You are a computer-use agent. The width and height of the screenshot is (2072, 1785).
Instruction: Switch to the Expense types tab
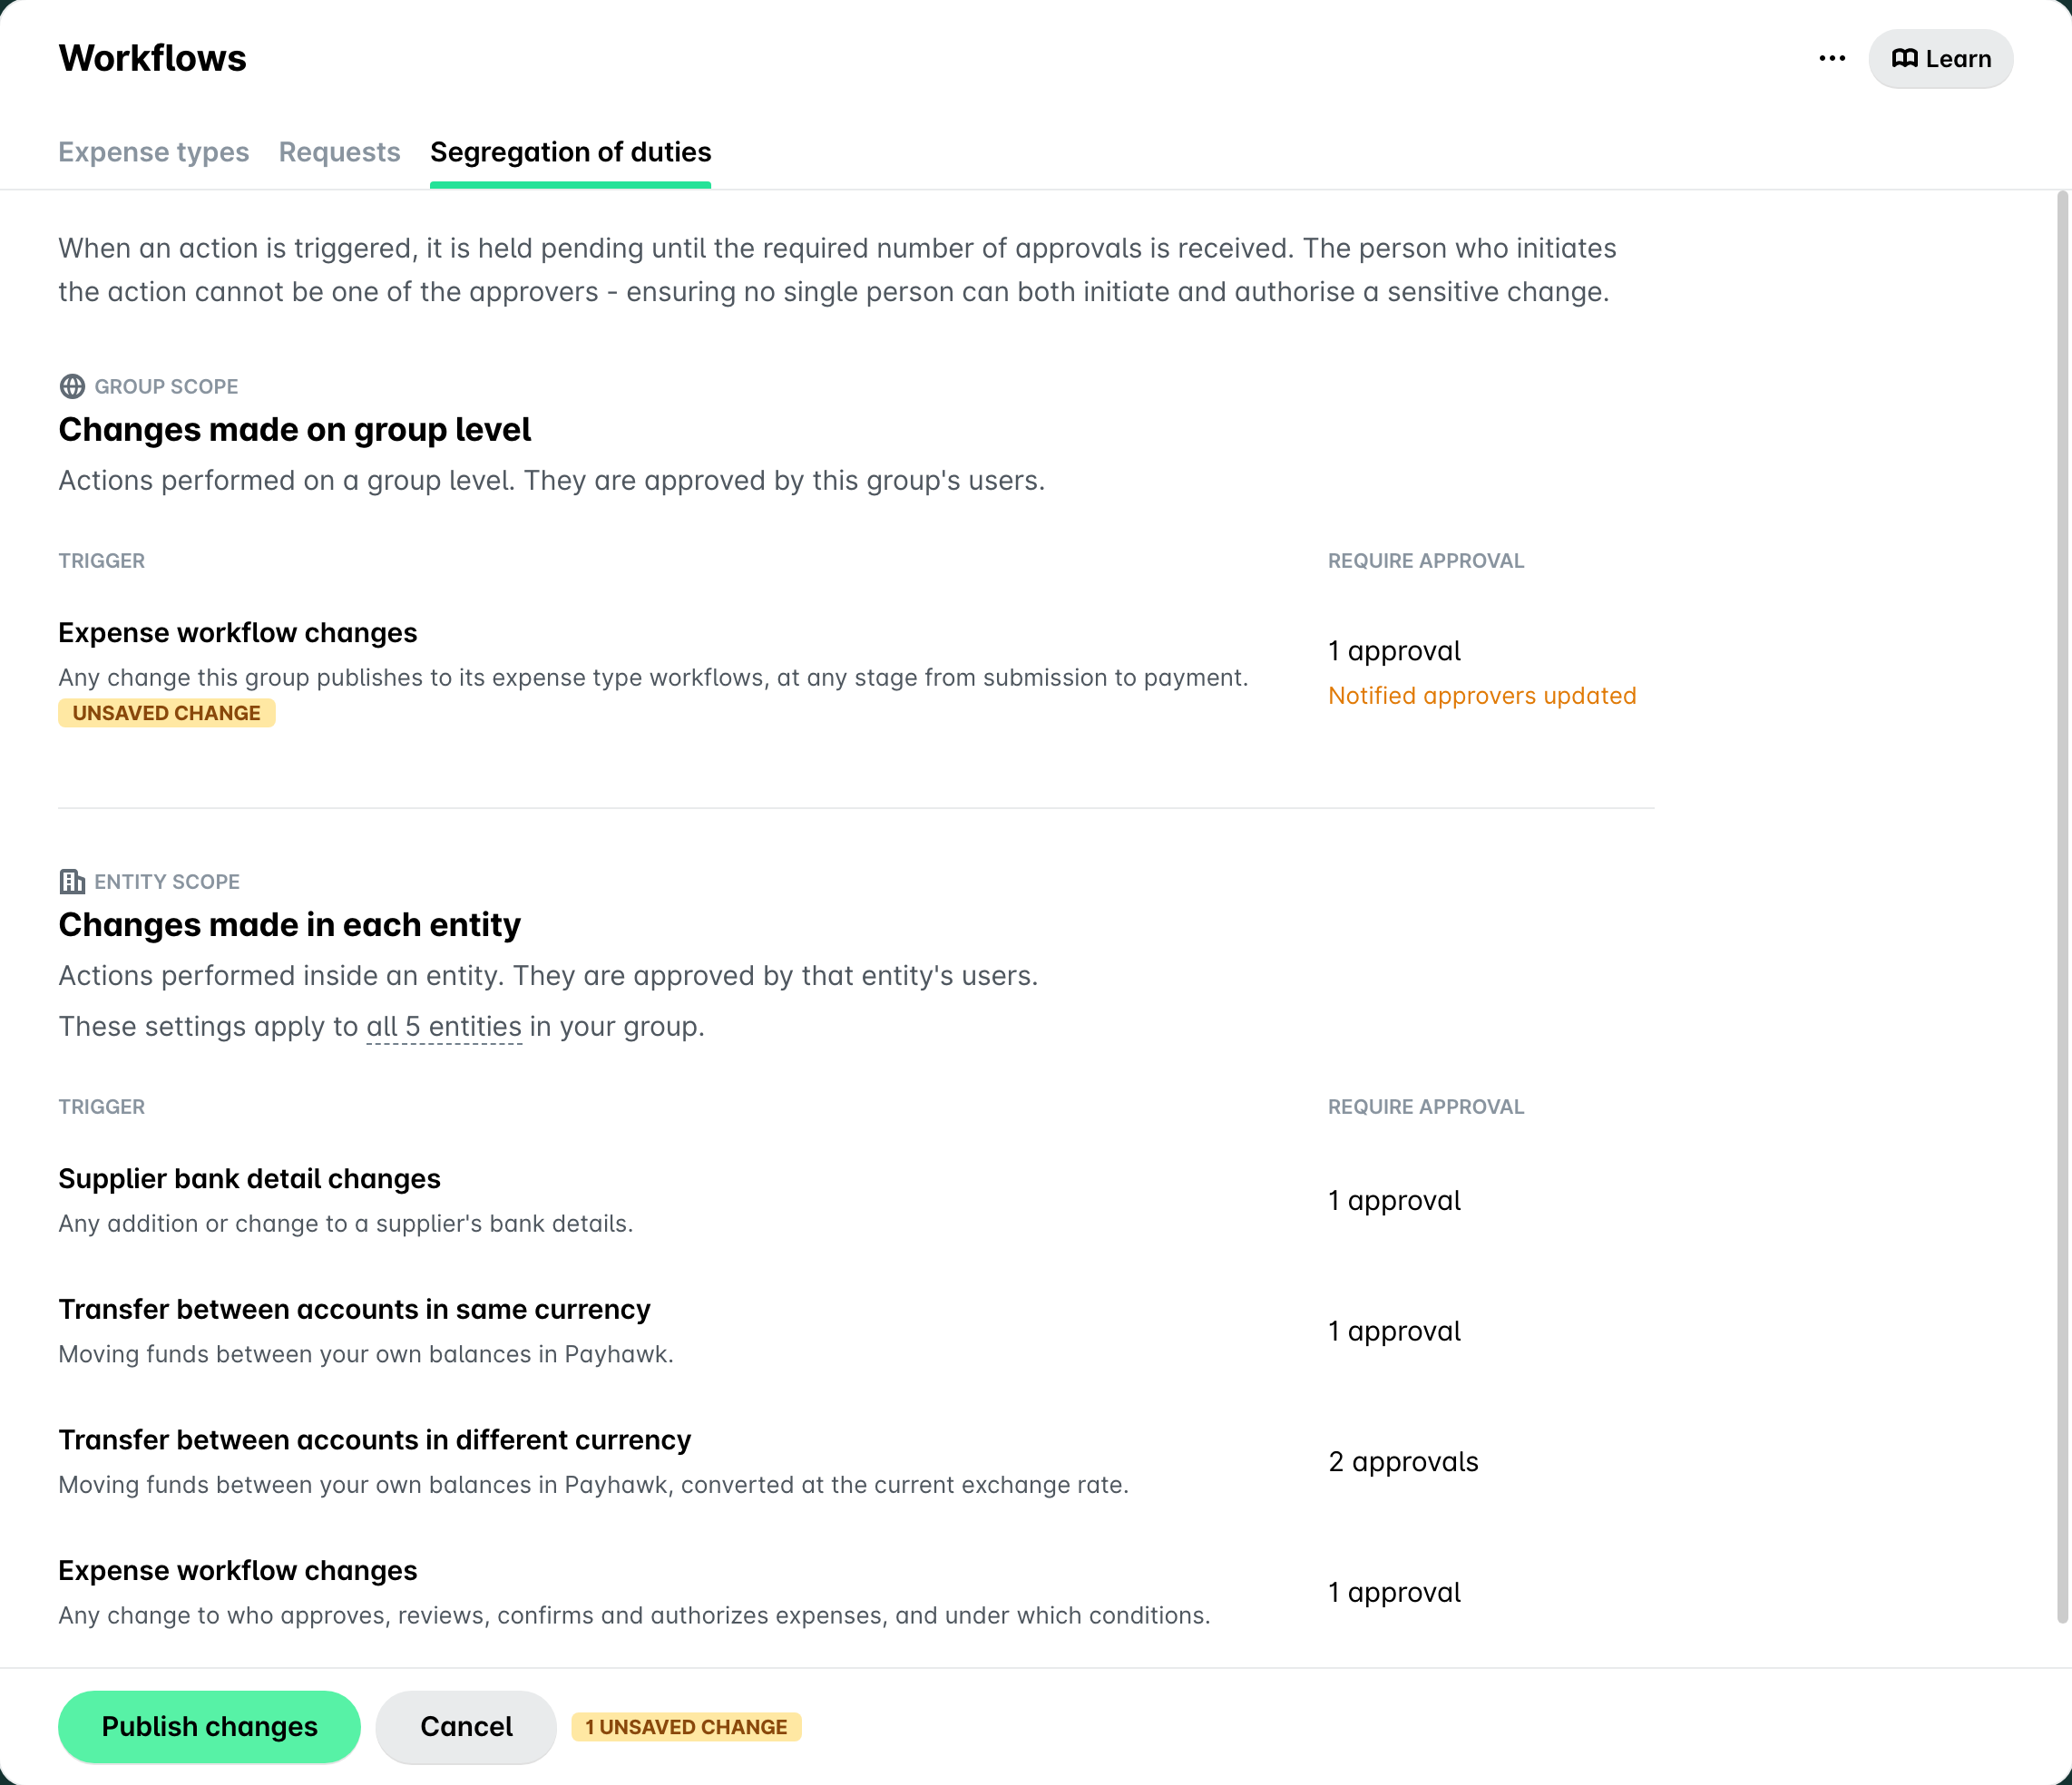point(153,152)
